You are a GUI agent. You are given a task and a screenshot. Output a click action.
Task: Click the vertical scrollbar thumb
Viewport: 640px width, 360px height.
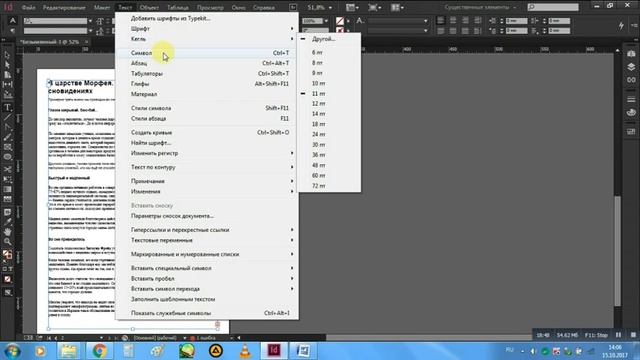(x=618, y=250)
